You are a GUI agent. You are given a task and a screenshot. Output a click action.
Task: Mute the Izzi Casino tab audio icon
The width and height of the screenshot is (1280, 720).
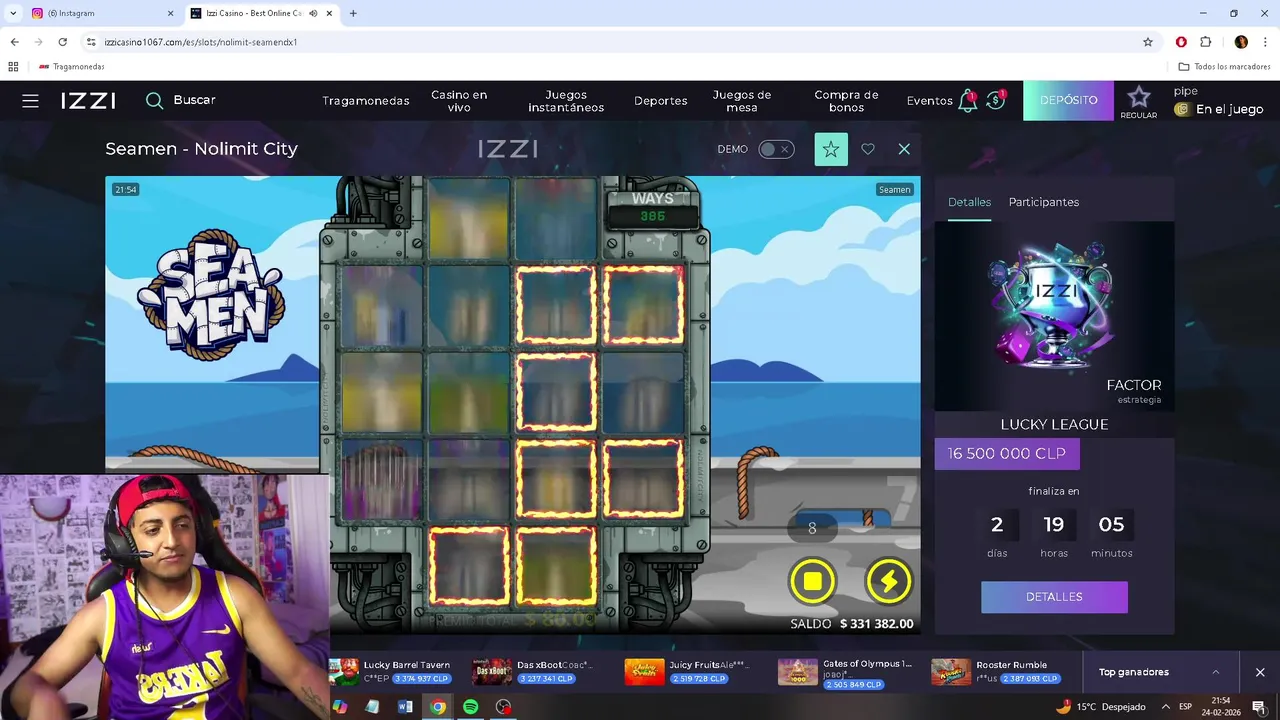click(x=314, y=13)
